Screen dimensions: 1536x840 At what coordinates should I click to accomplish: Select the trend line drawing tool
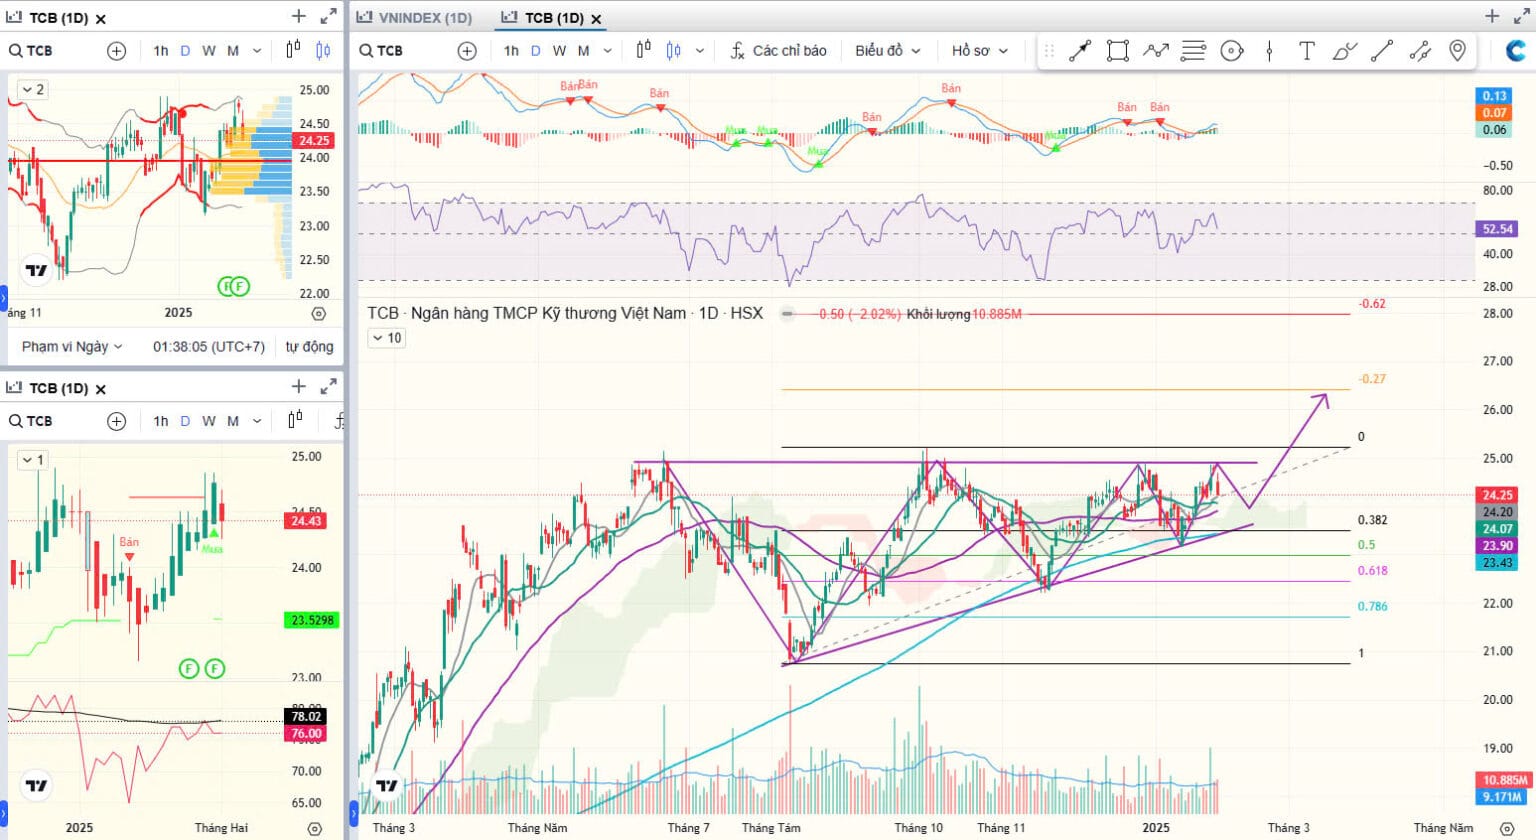pyautogui.click(x=1080, y=51)
